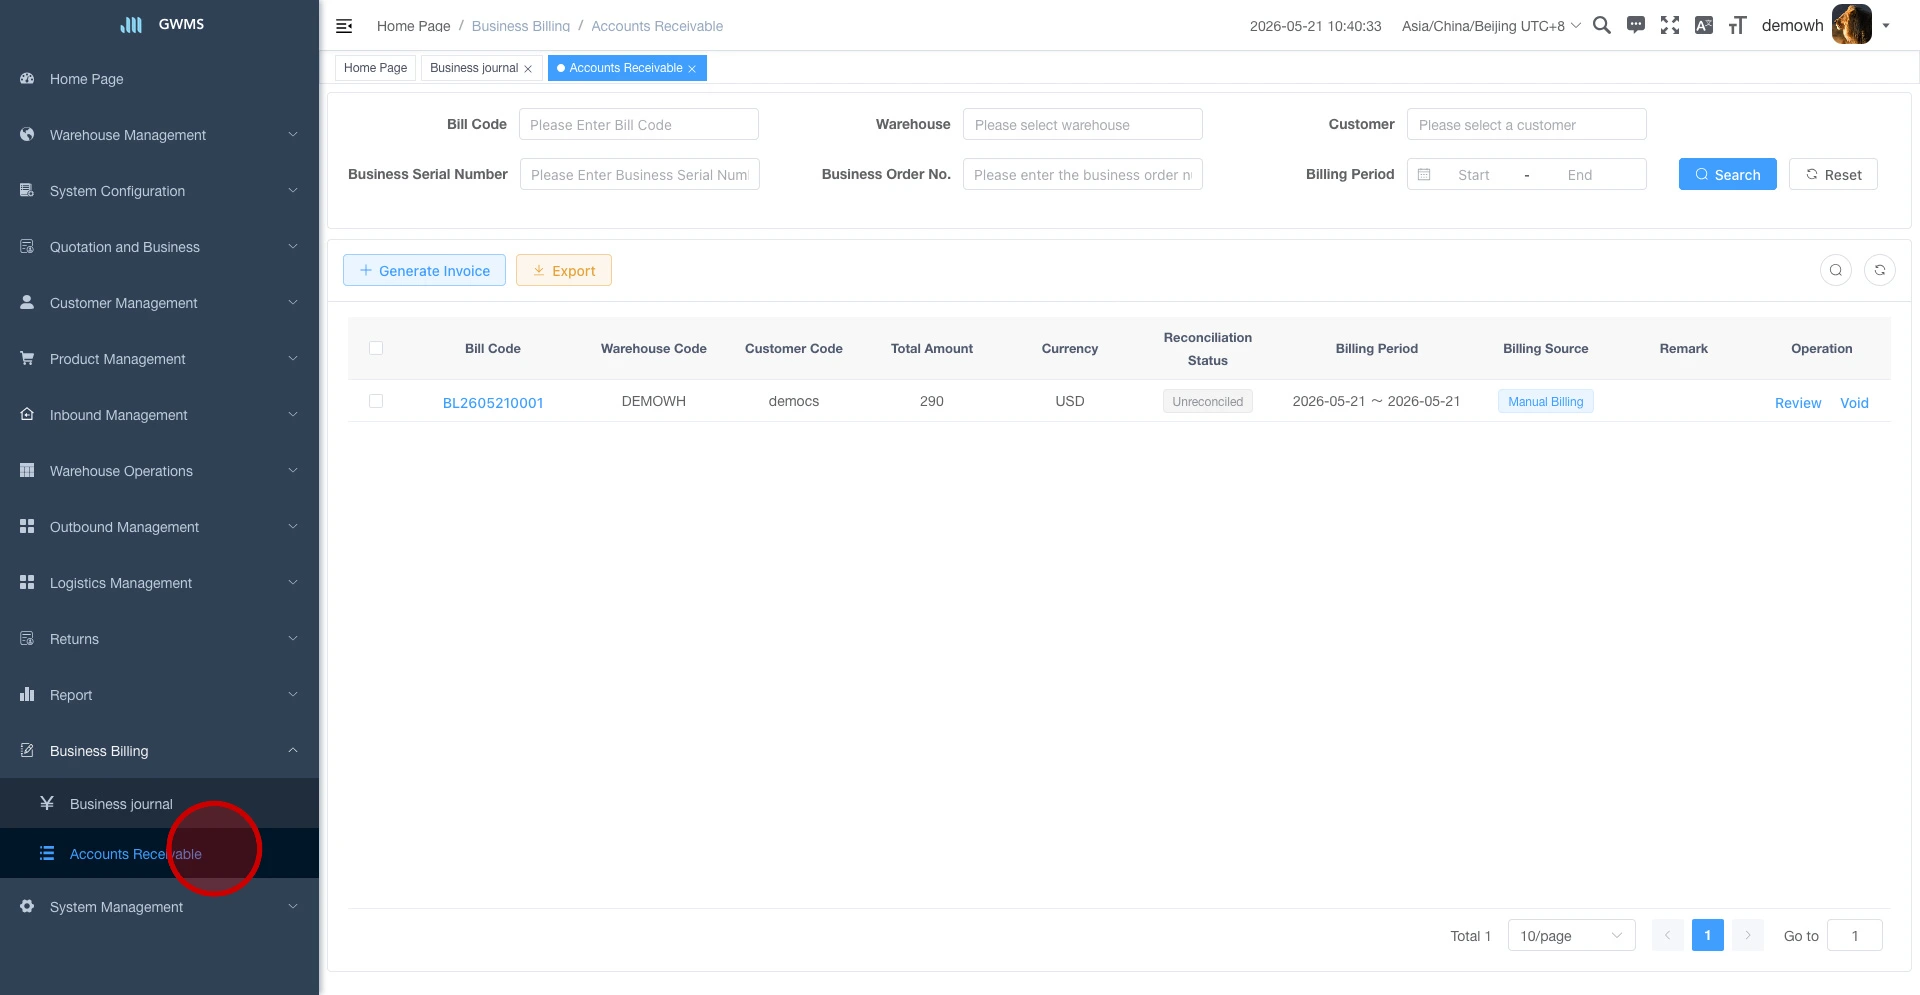Click the Business Billing edit icon
This screenshot has width=1920, height=995.
(27, 750)
